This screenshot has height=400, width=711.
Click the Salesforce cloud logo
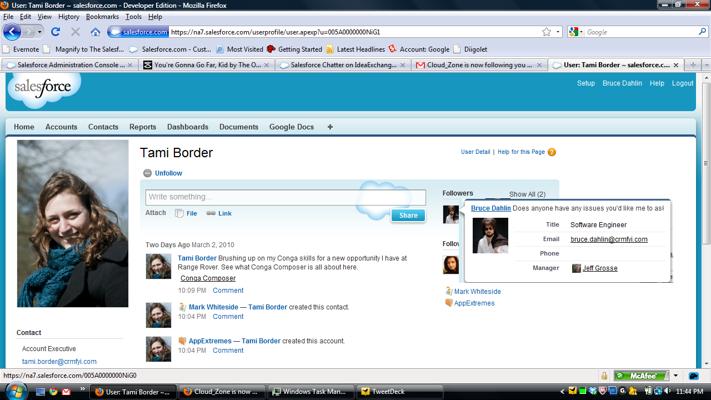pyautogui.click(x=44, y=89)
